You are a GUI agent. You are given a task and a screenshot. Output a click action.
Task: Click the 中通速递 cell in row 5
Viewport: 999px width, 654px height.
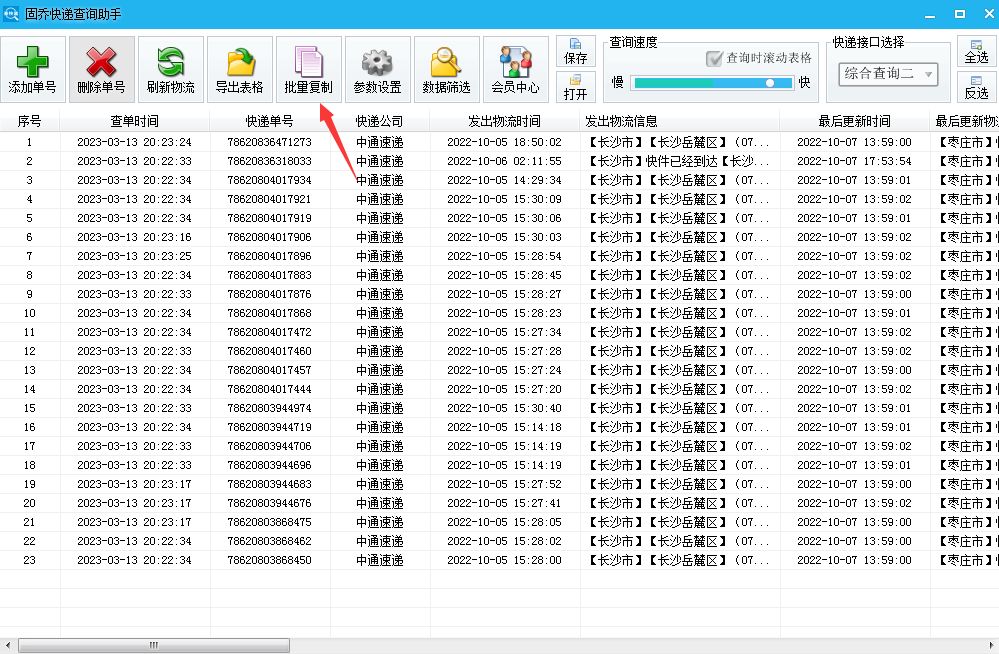coord(379,218)
